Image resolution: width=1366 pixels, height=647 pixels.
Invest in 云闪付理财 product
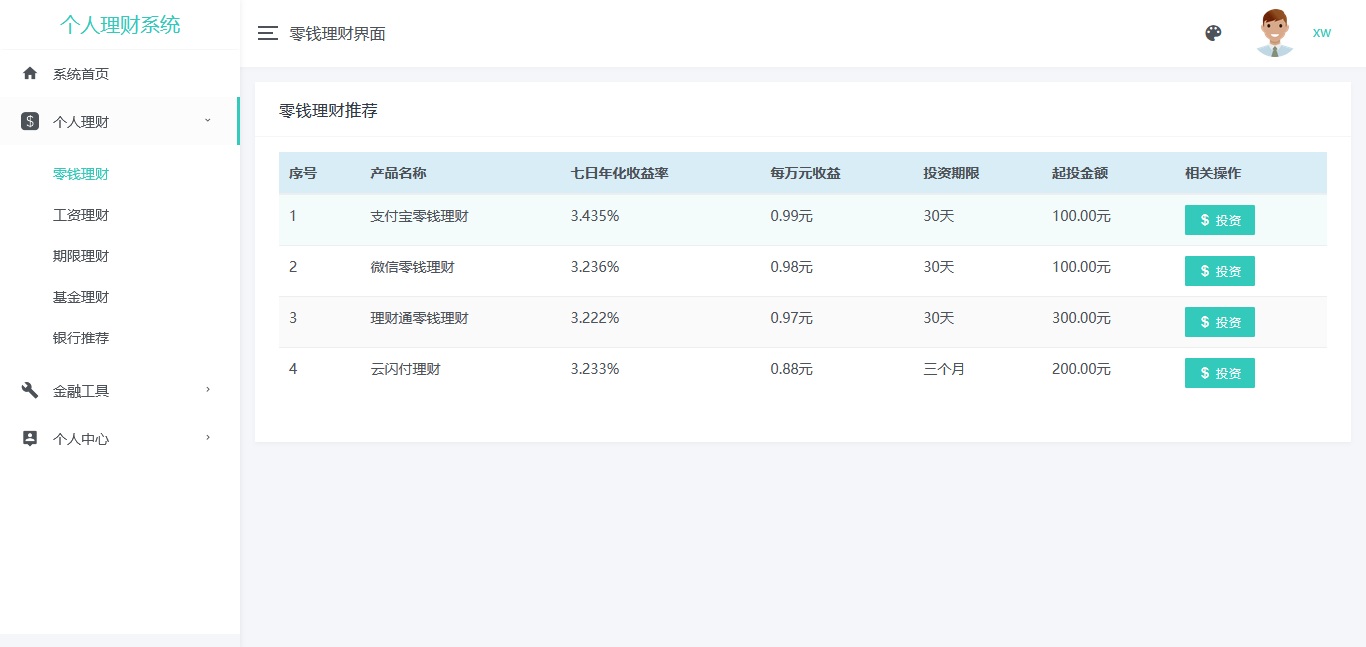tap(1219, 373)
